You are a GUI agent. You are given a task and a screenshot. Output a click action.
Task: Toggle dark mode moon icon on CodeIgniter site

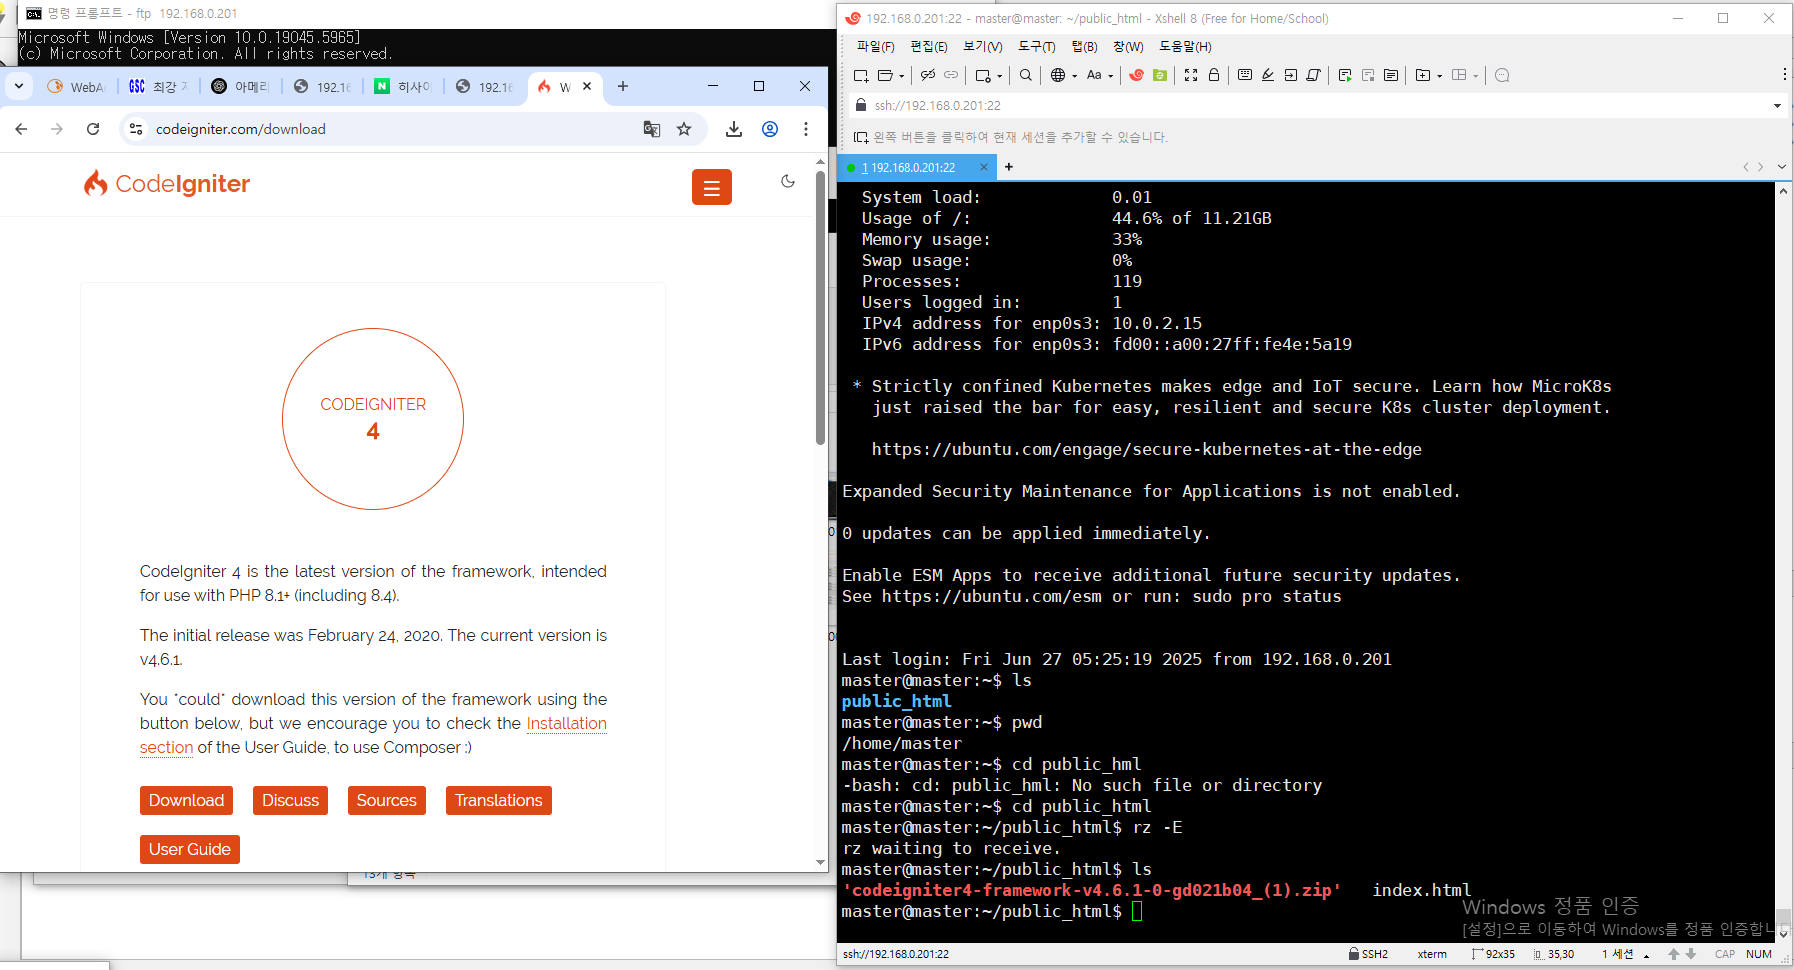pos(788,181)
